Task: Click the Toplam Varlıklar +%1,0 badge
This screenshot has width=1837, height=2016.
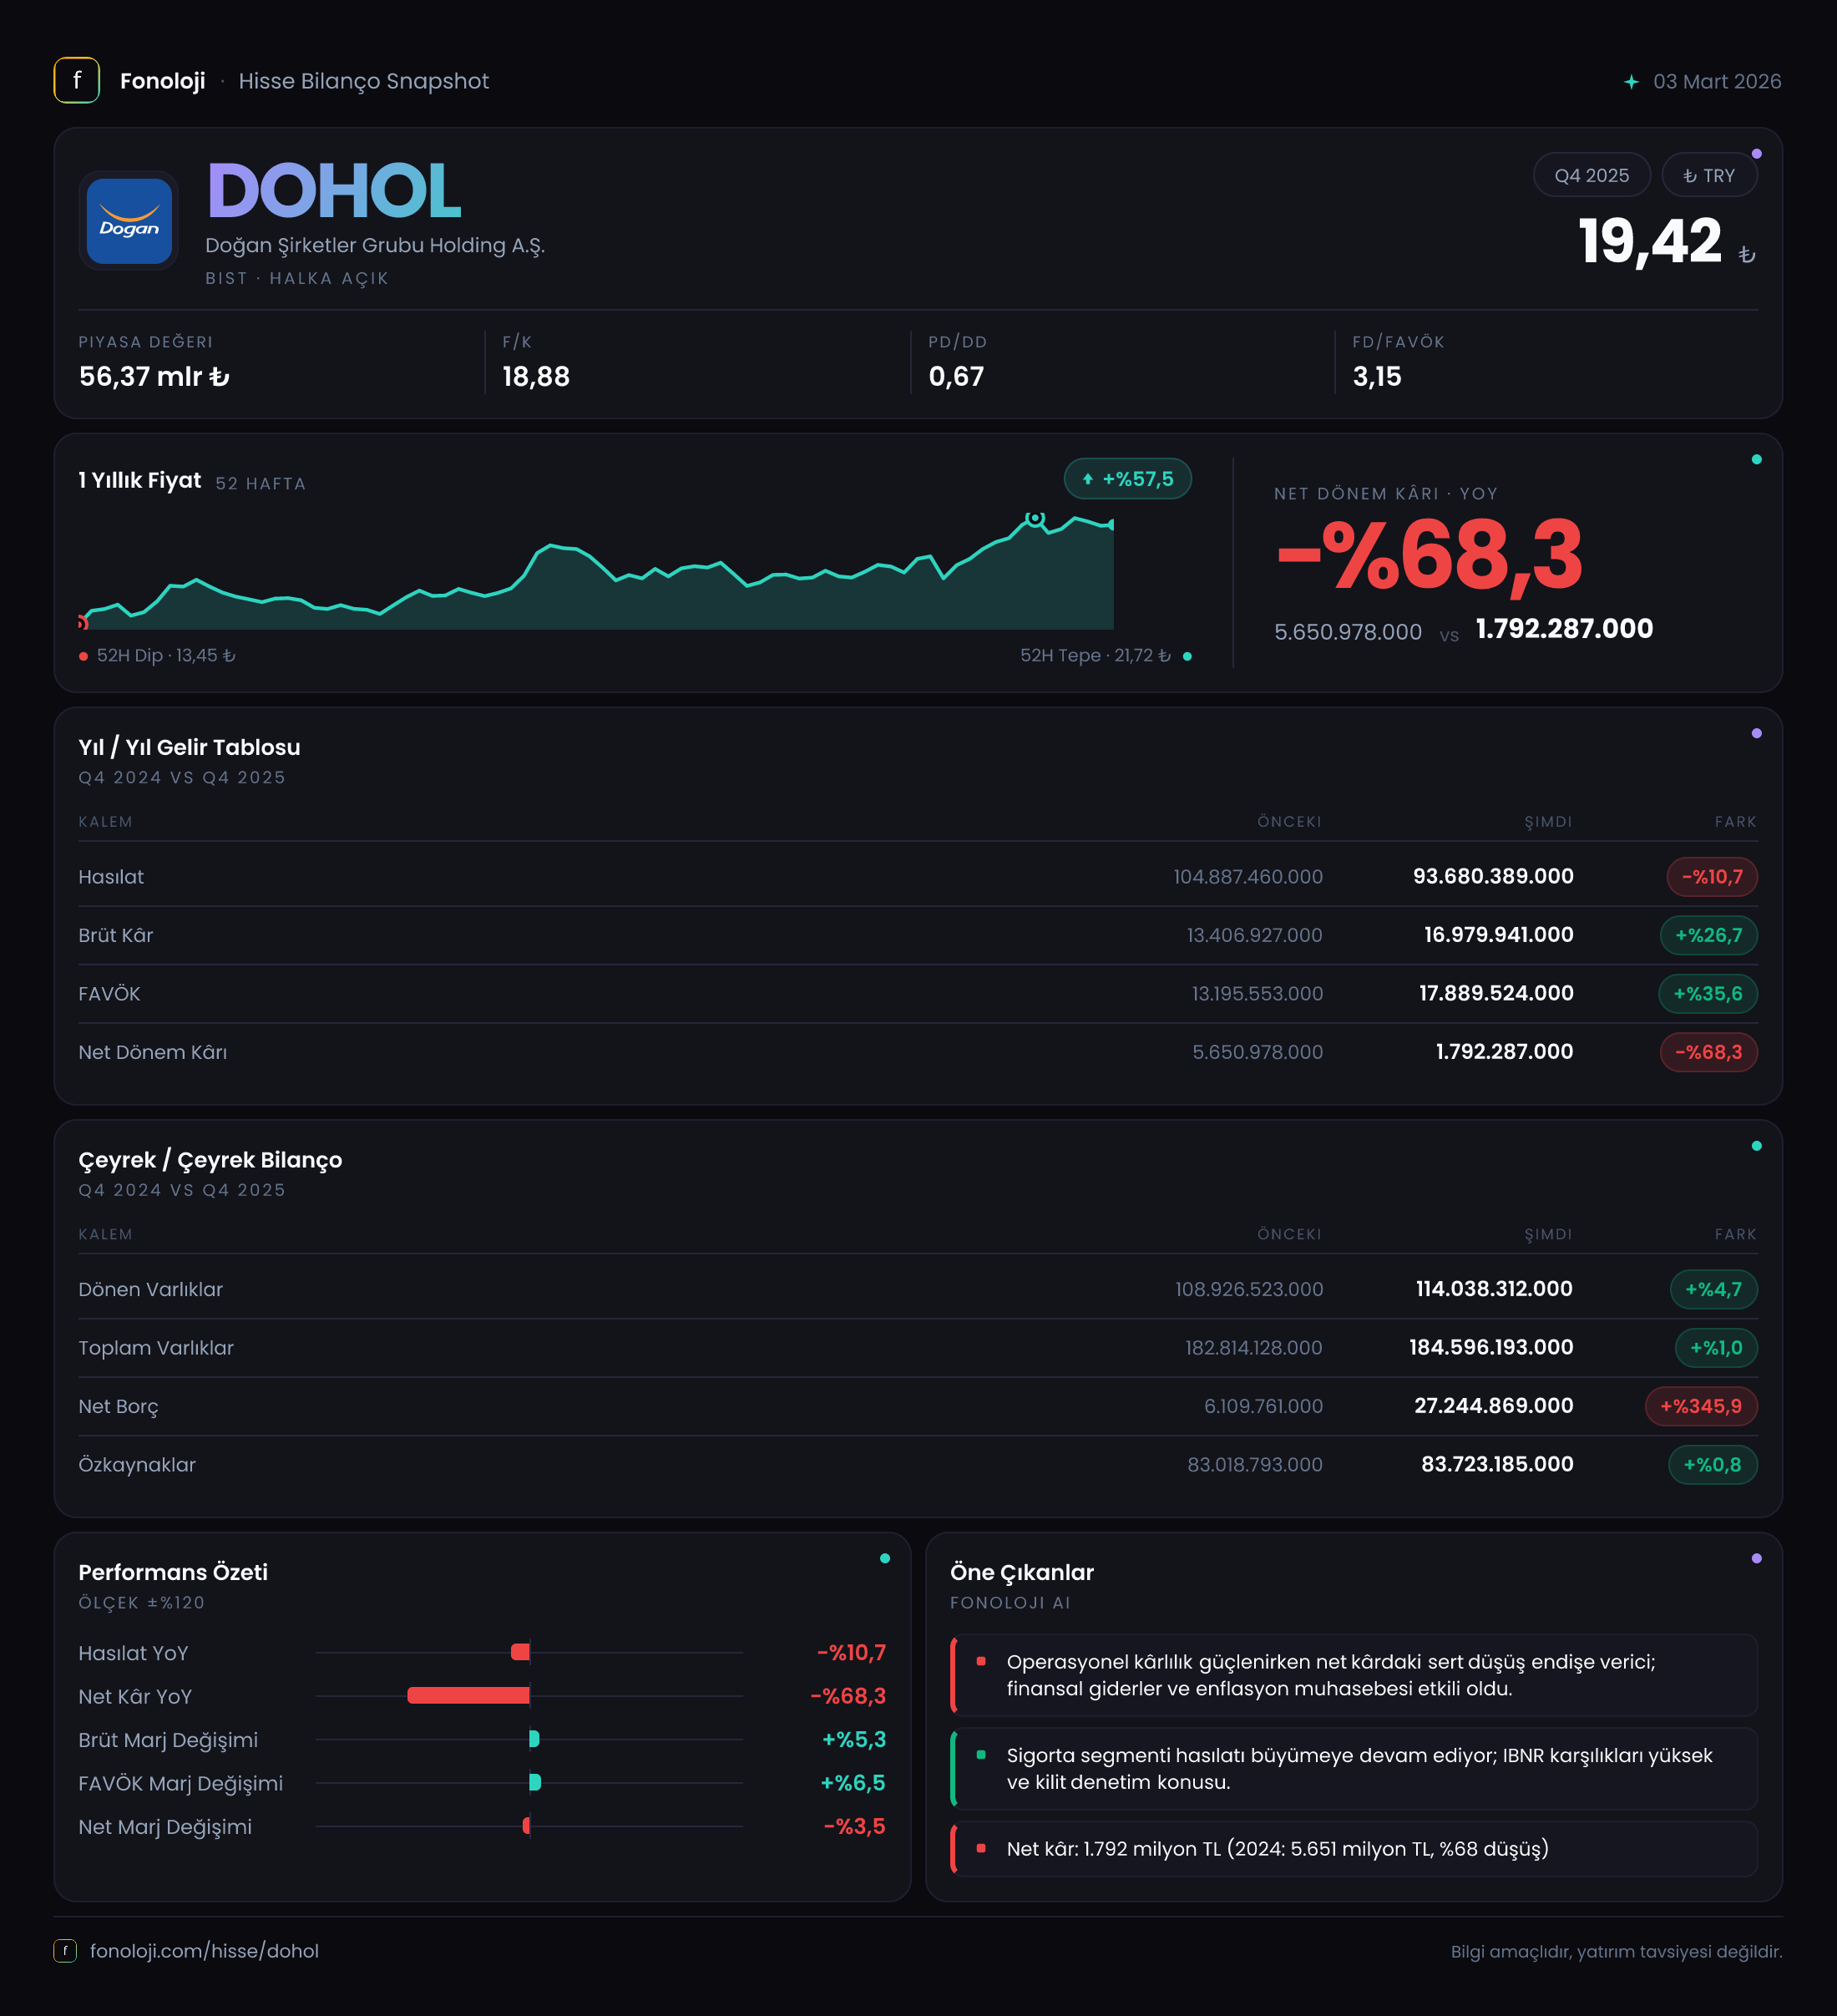Action: pyautogui.click(x=1716, y=1348)
